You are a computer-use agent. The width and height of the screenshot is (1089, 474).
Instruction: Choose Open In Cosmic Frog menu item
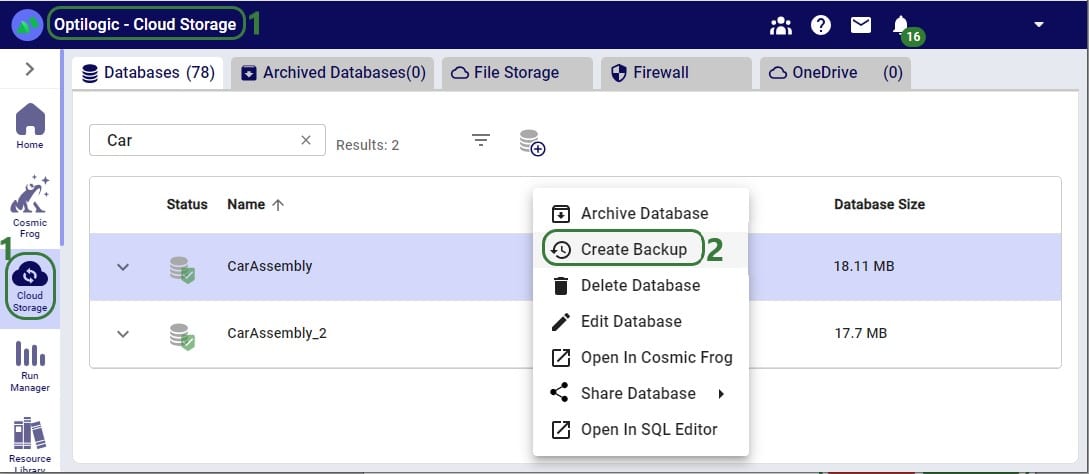(640, 358)
